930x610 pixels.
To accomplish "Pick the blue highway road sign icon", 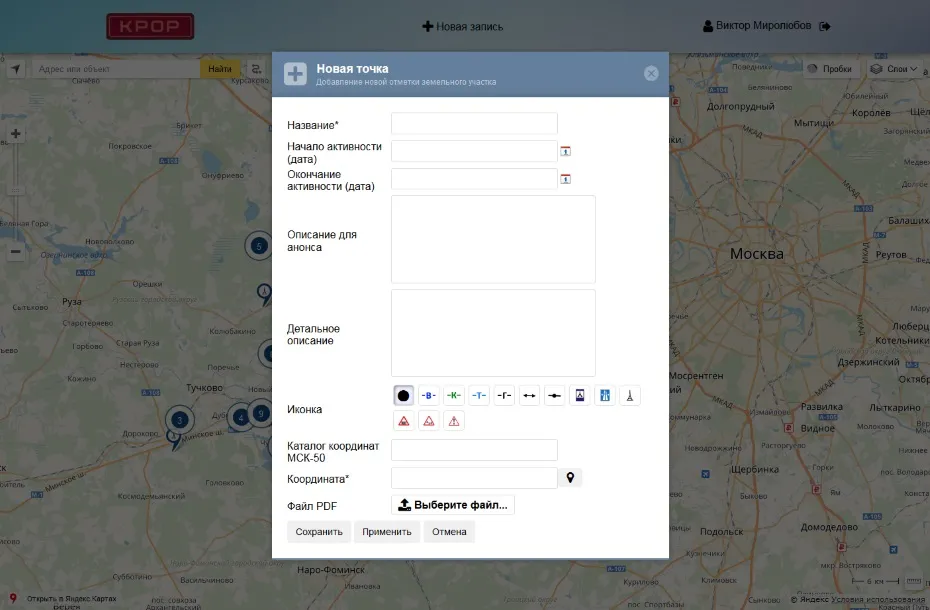I will (605, 396).
